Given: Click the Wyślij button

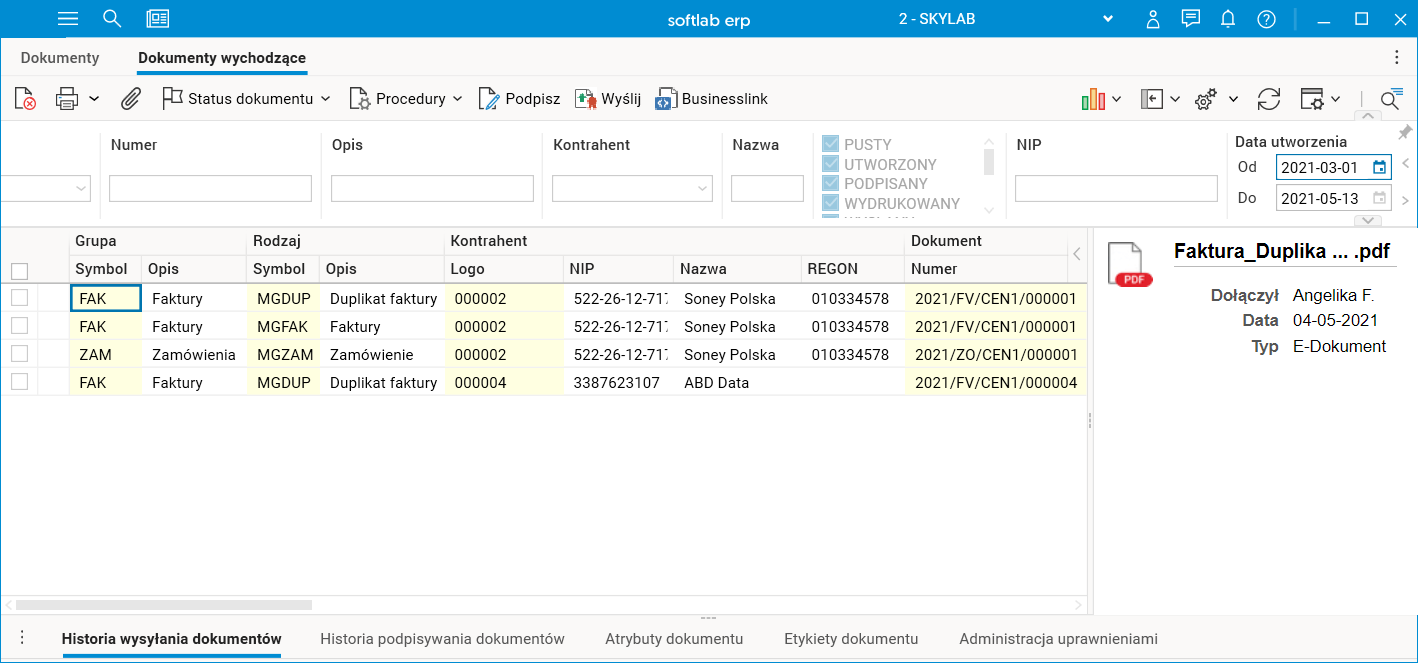Looking at the screenshot, I should pyautogui.click(x=608, y=99).
